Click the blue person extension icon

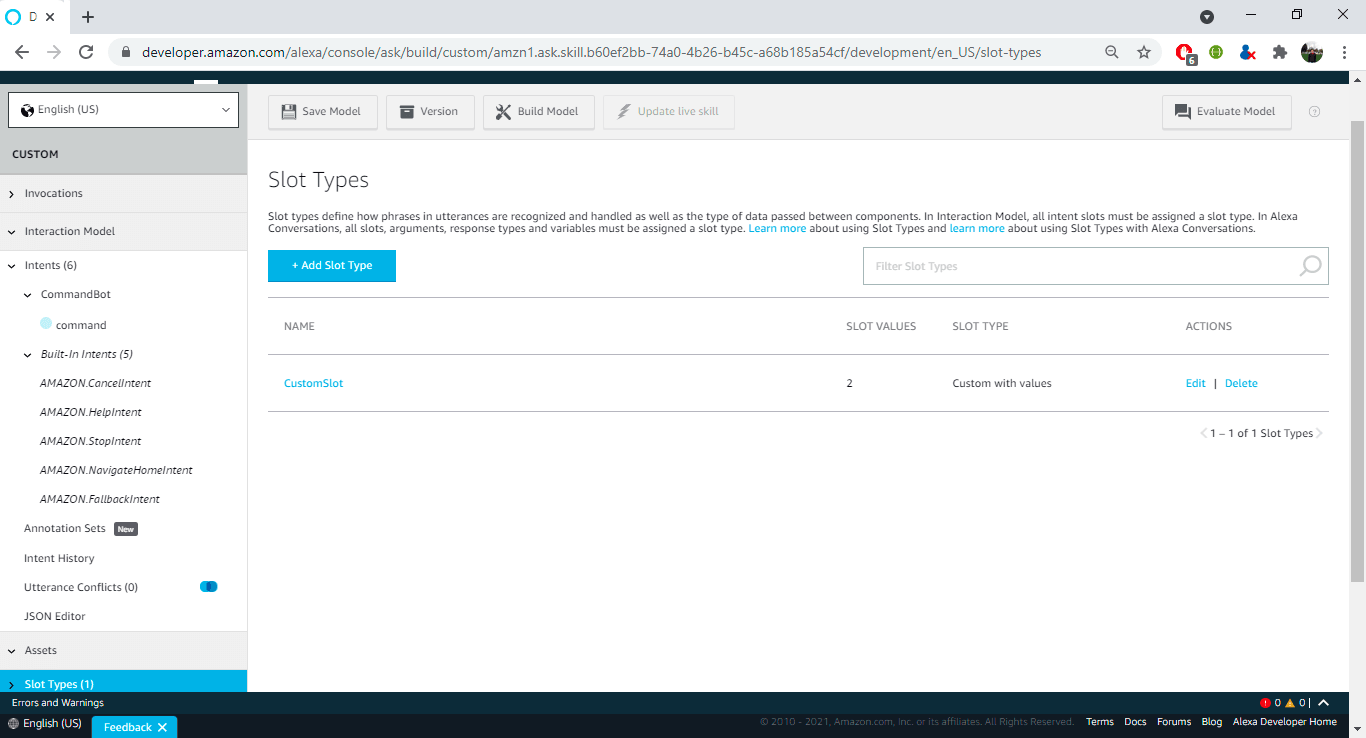tap(1247, 52)
